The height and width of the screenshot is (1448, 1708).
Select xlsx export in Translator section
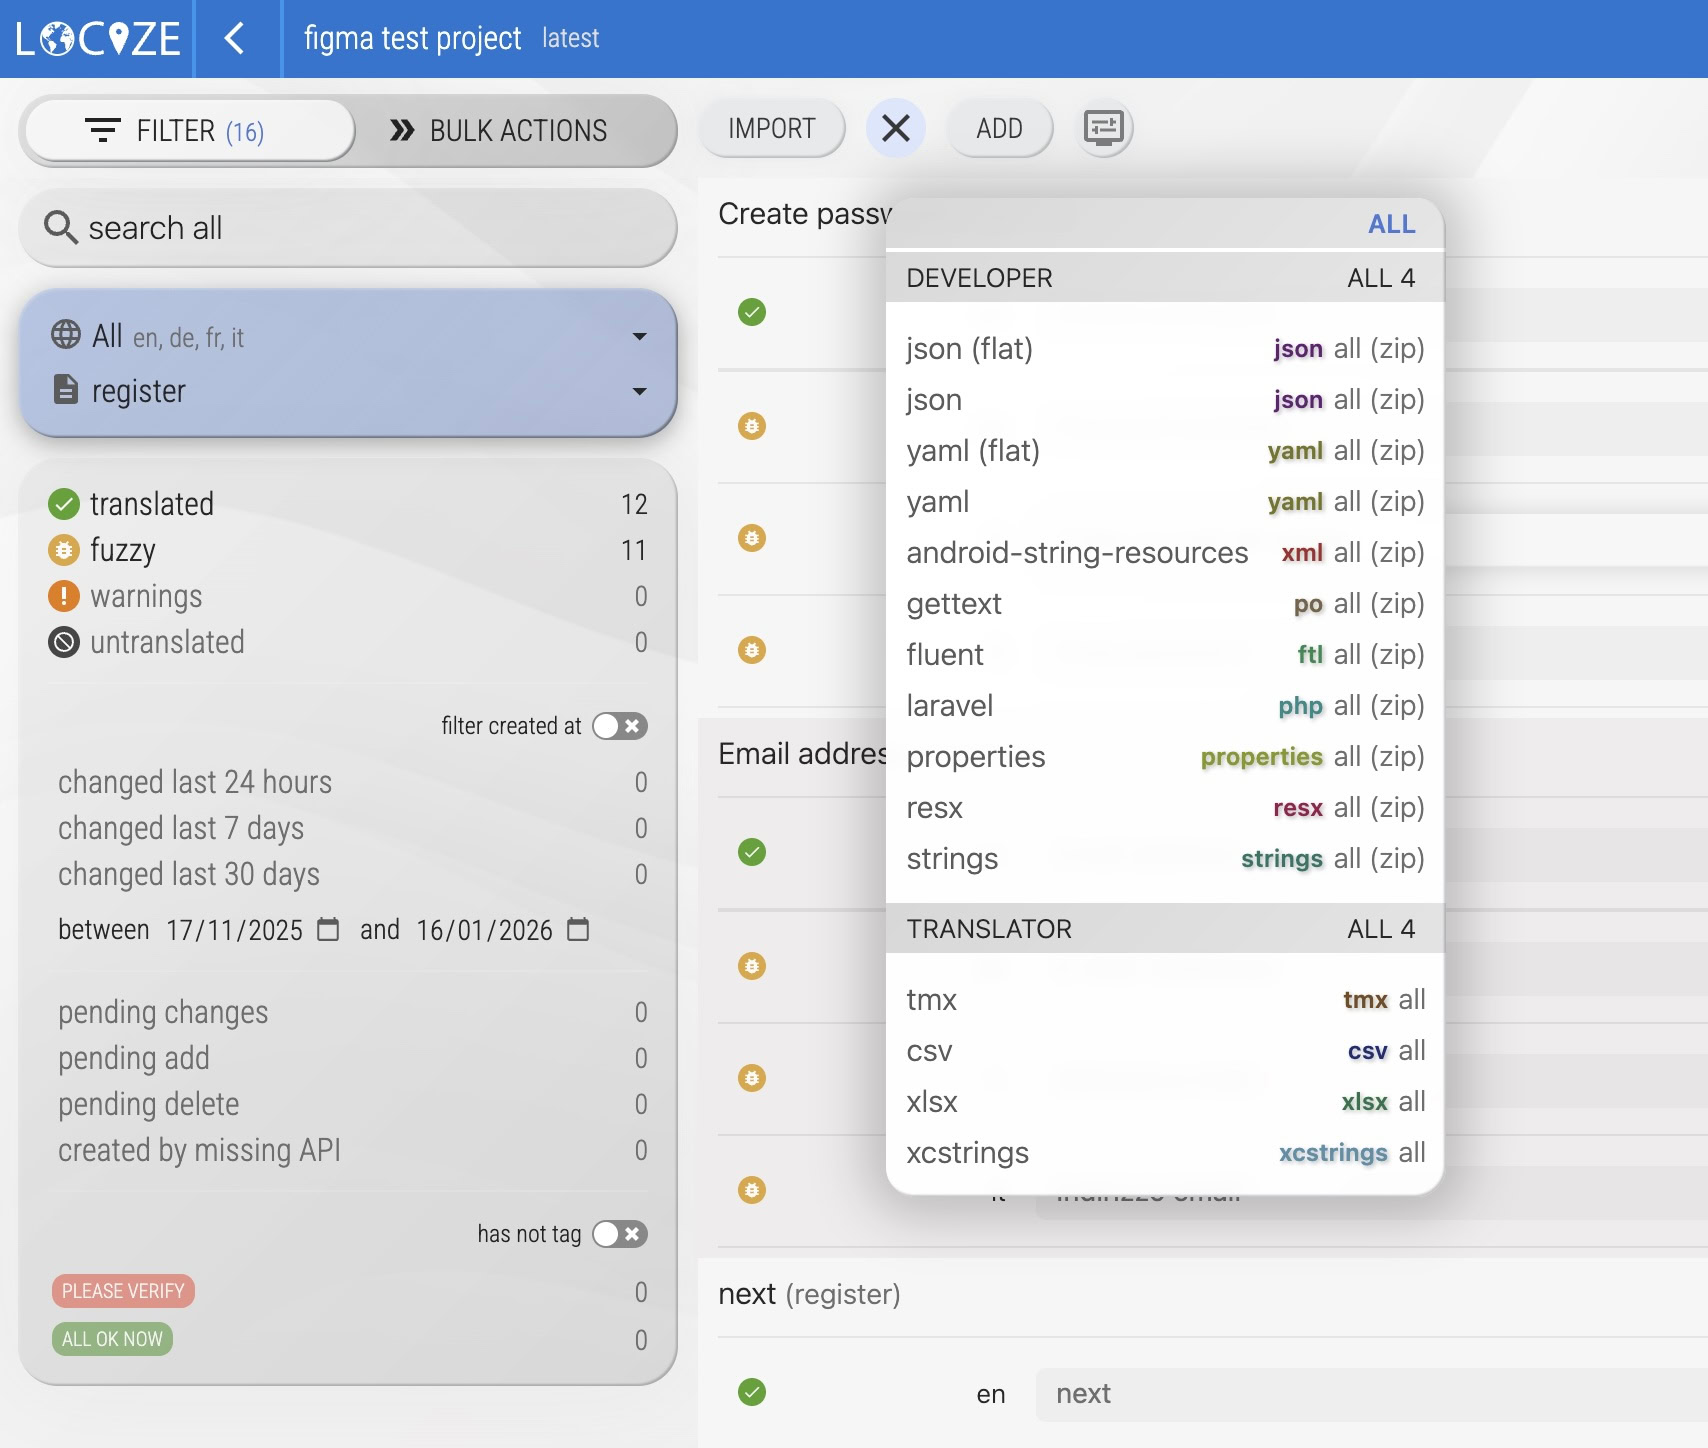click(932, 1102)
